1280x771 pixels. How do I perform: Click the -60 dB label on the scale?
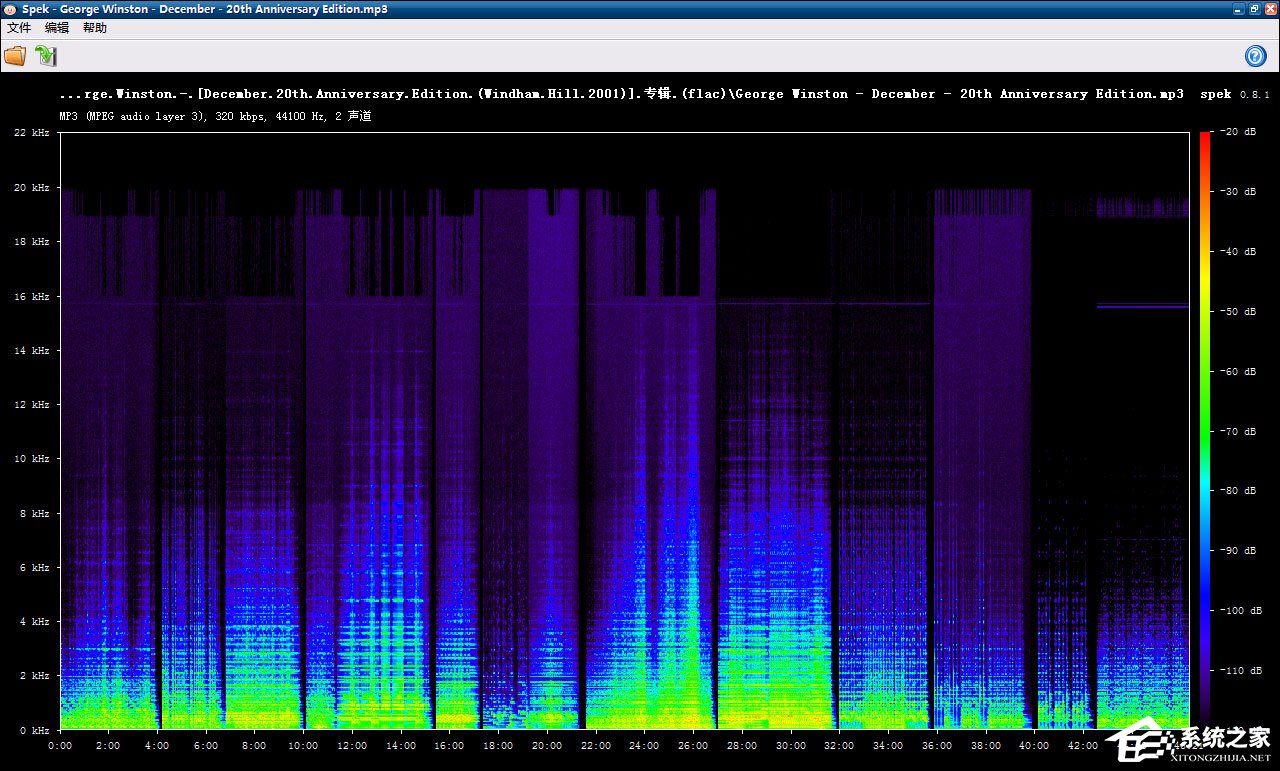(x=1238, y=371)
